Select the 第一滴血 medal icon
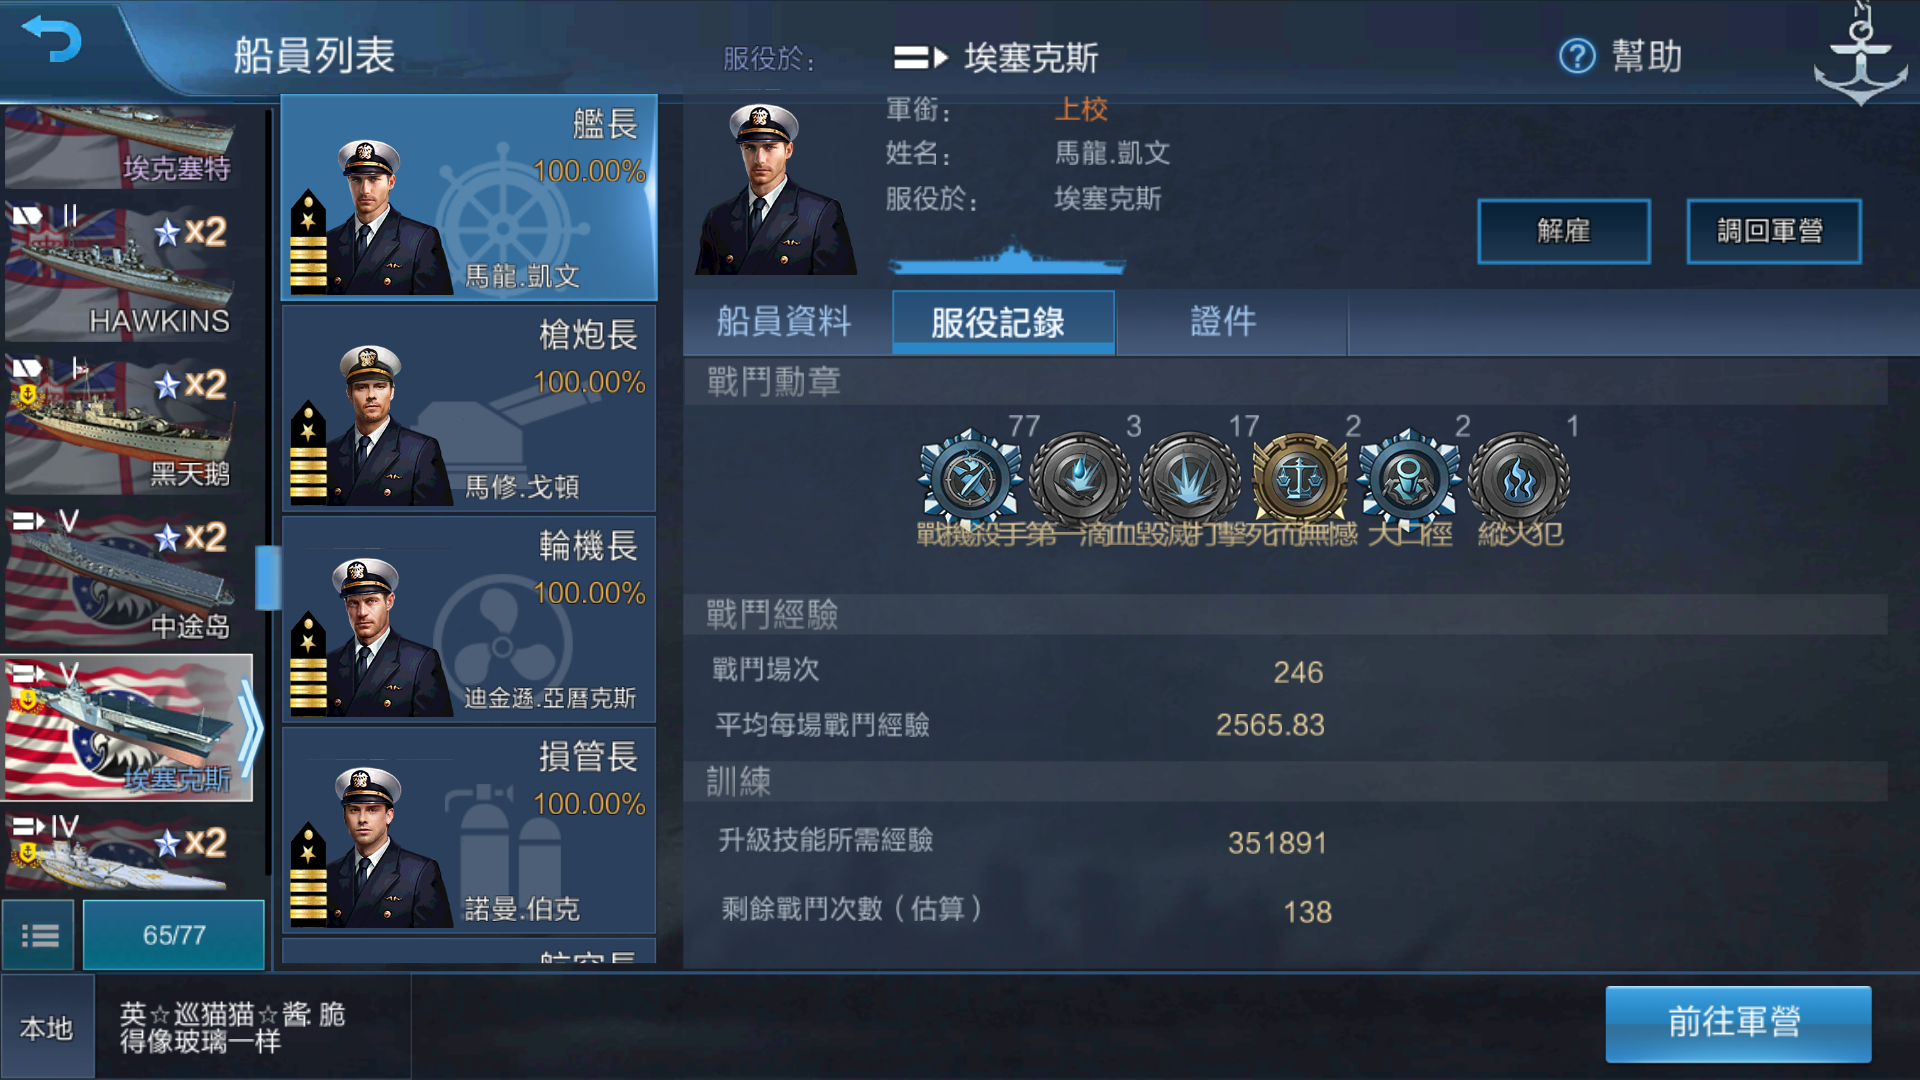 point(1079,480)
